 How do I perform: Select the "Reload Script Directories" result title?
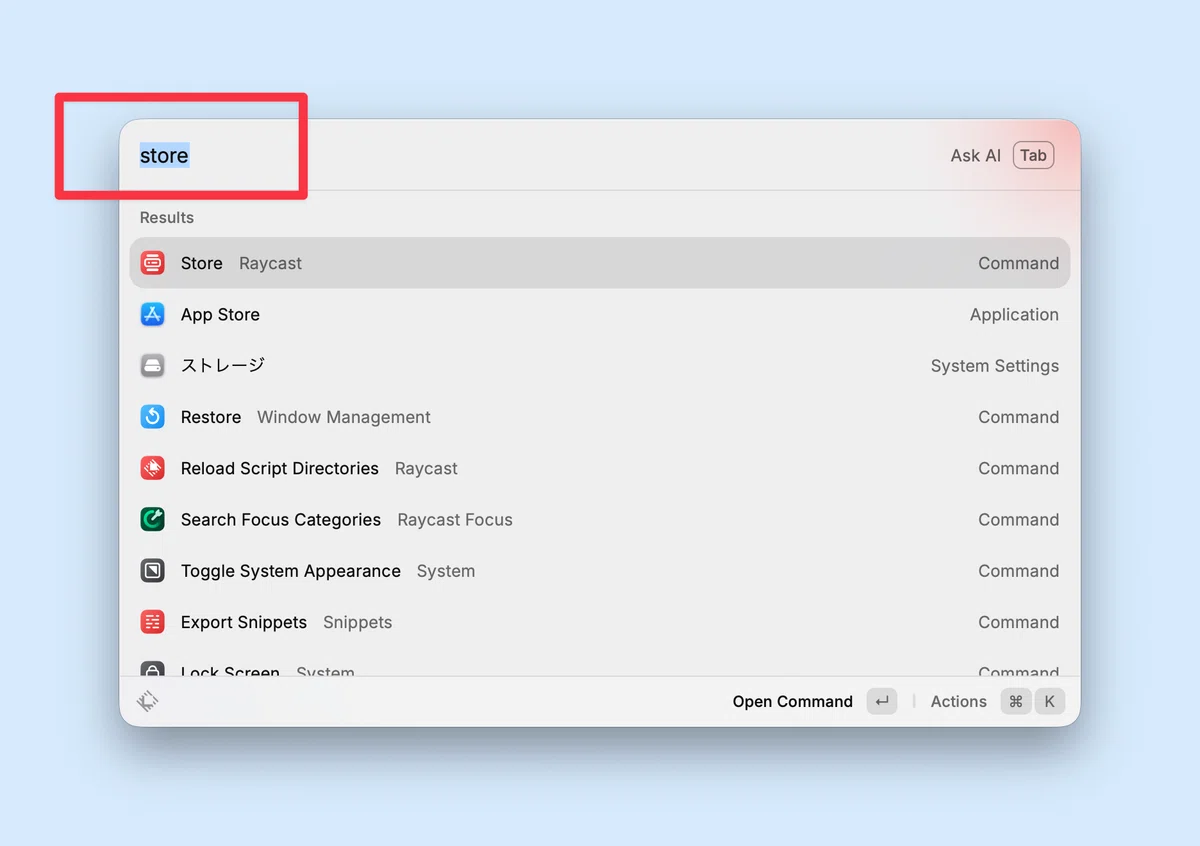tap(280, 468)
